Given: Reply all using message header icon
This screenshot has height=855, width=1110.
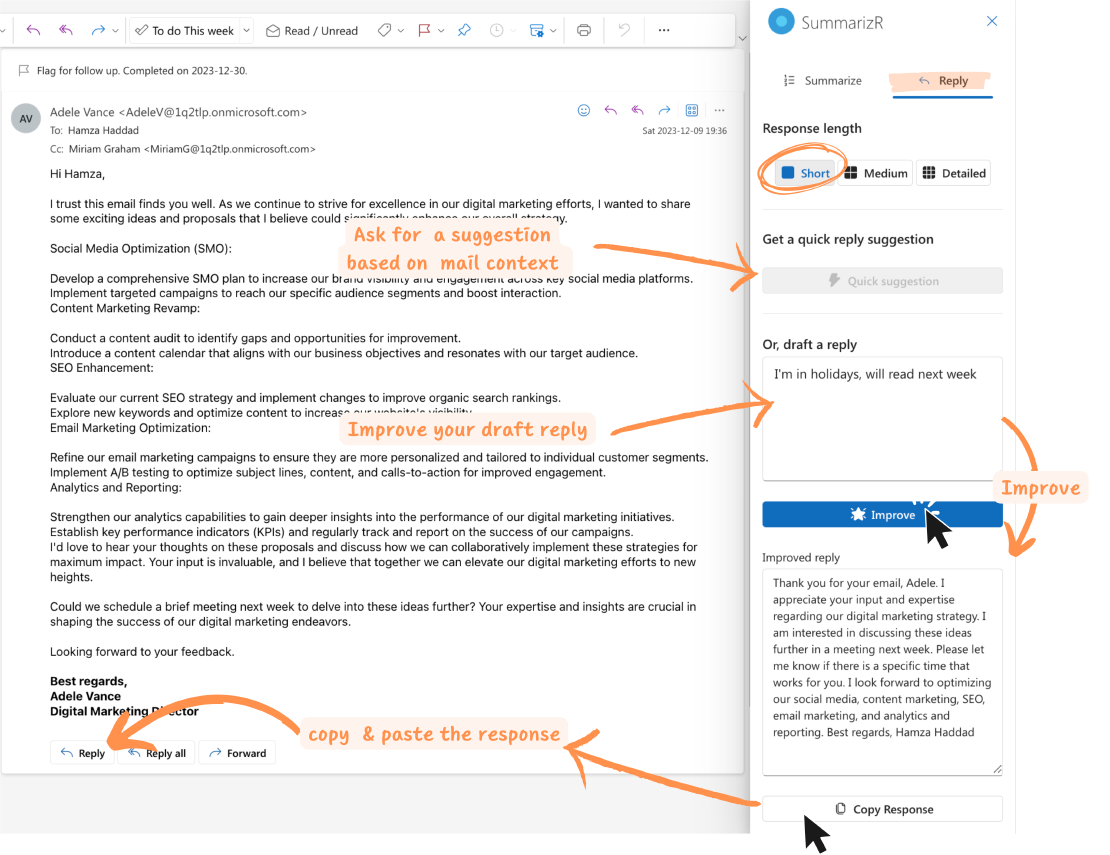Looking at the screenshot, I should (x=638, y=110).
